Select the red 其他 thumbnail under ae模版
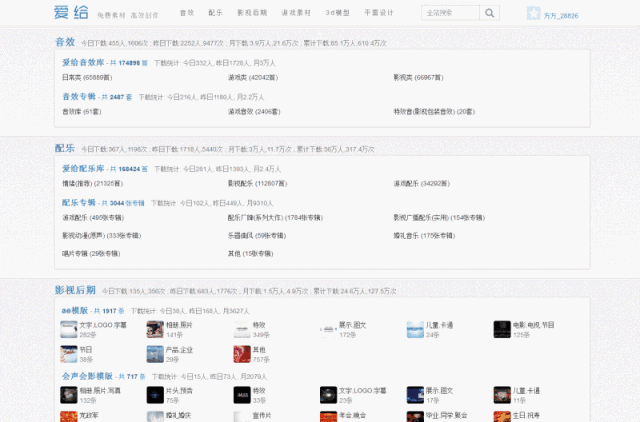 [x=242, y=354]
